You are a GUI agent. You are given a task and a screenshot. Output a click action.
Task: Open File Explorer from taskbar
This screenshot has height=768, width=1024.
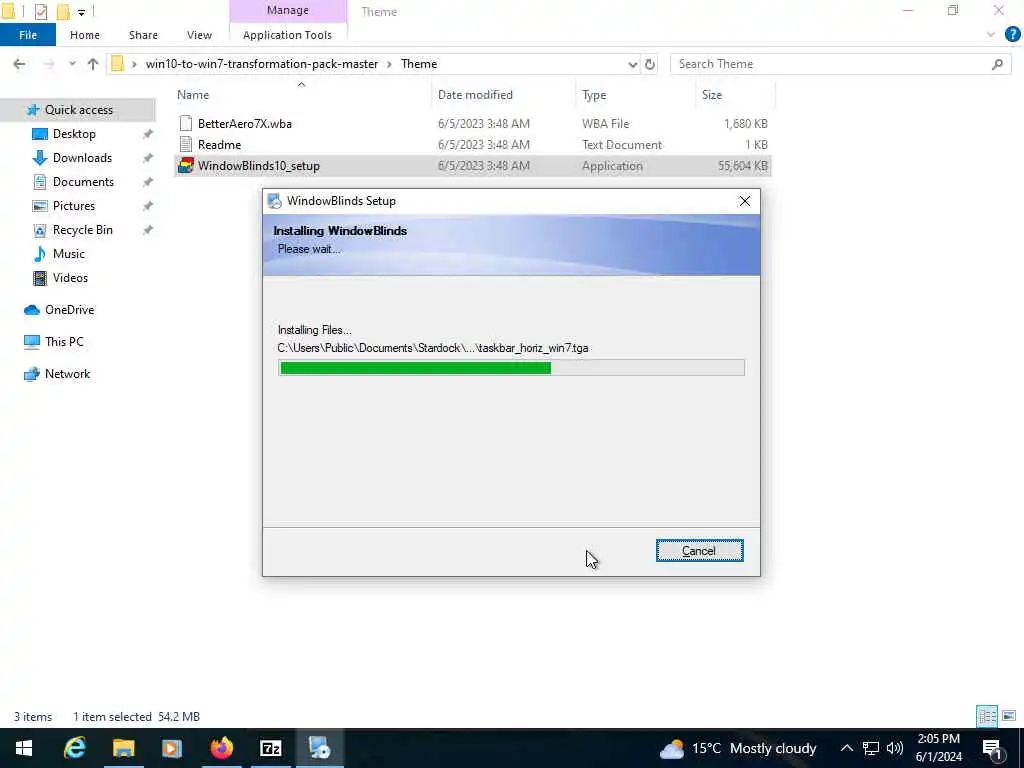pyautogui.click(x=123, y=748)
